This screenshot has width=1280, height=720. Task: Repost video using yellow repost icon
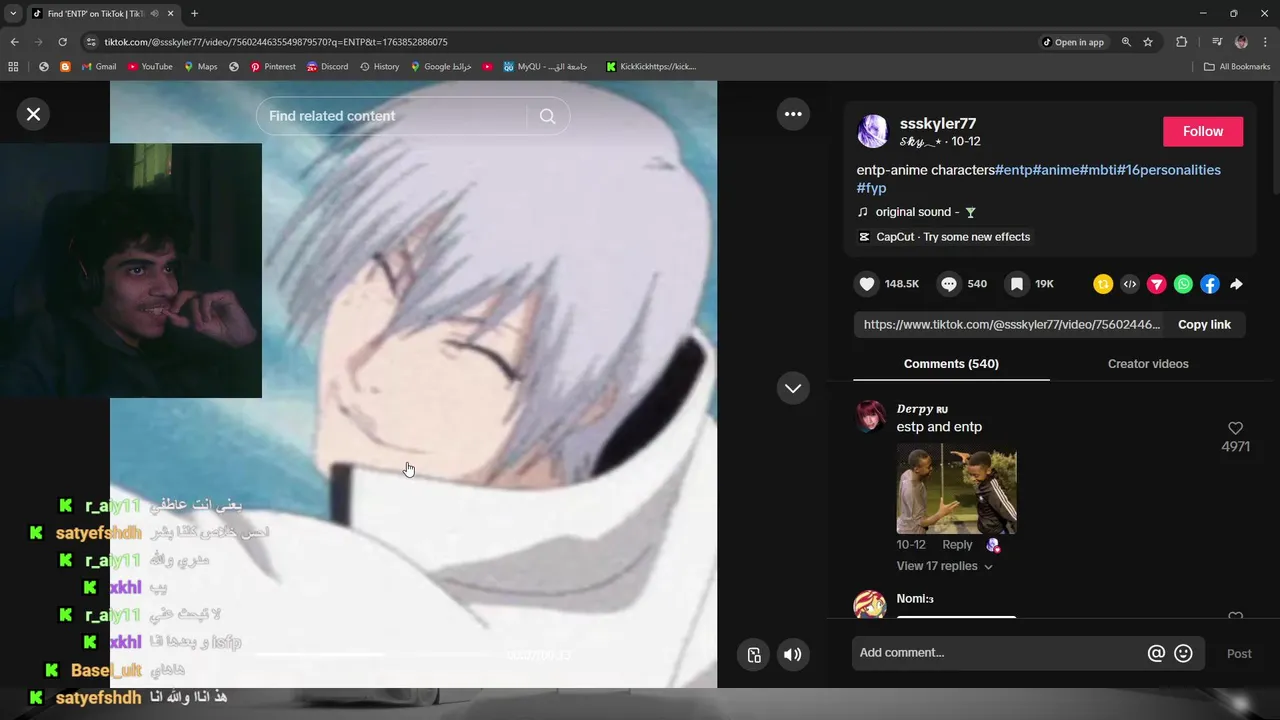point(1103,284)
